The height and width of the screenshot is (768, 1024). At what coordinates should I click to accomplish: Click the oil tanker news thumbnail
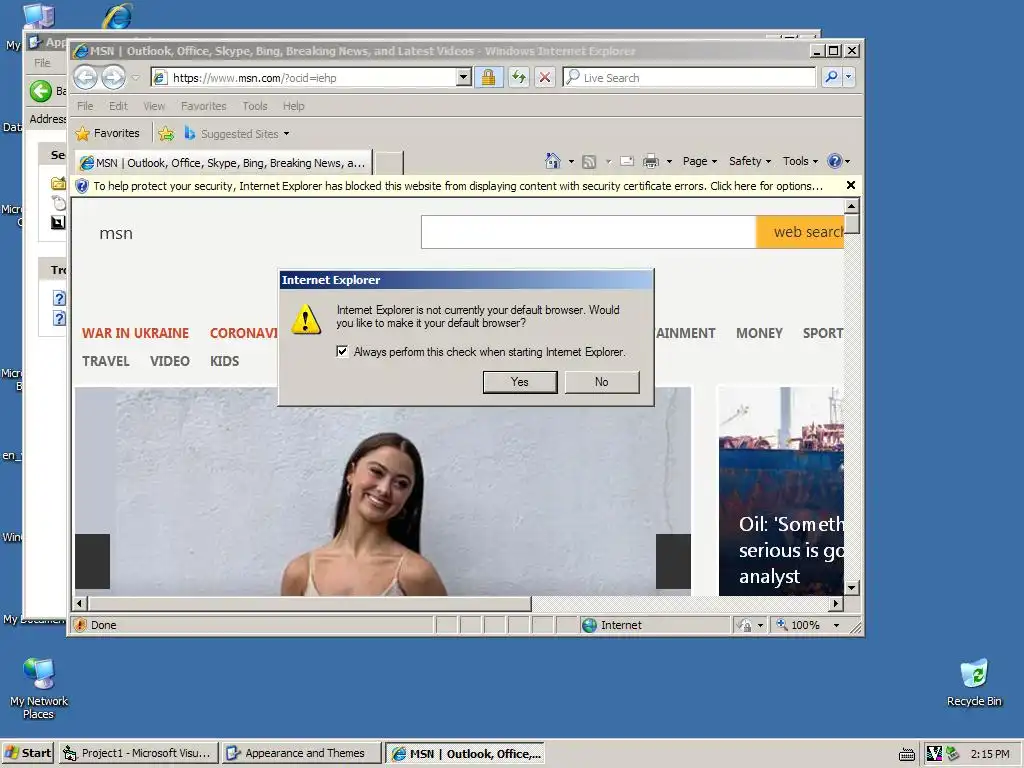click(782, 490)
